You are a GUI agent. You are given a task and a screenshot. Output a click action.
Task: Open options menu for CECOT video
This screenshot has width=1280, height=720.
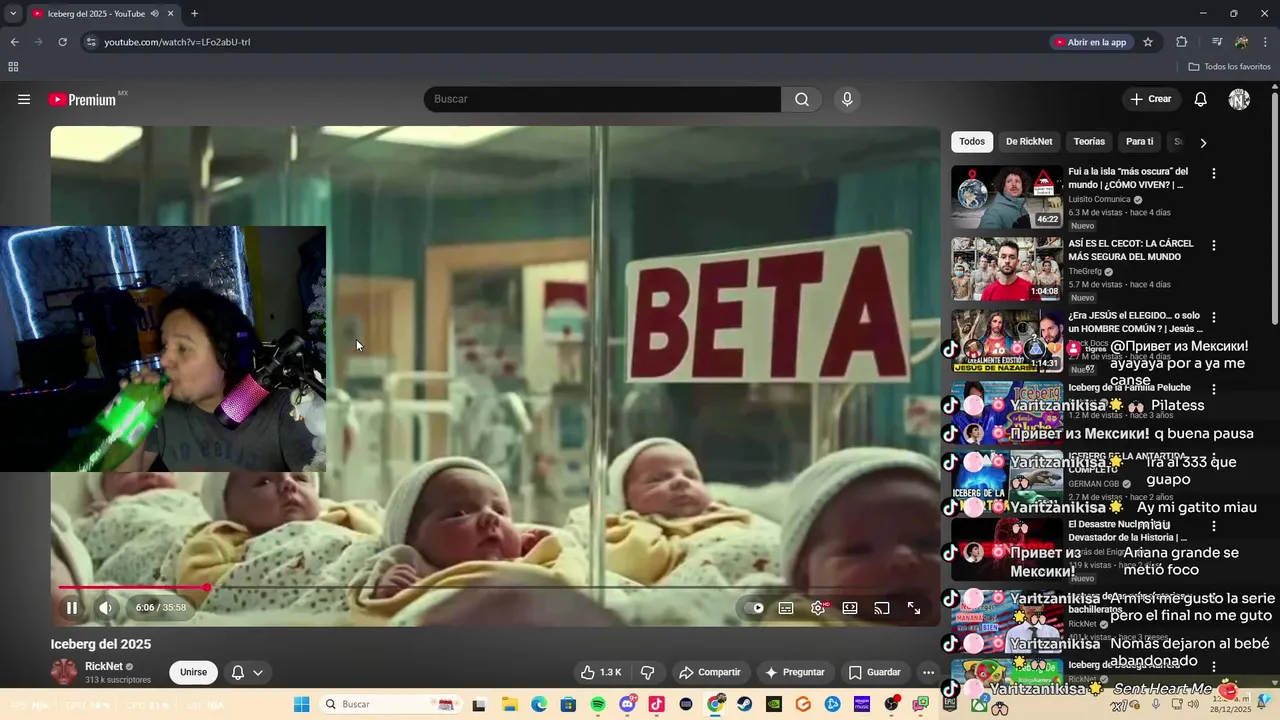click(x=1214, y=245)
